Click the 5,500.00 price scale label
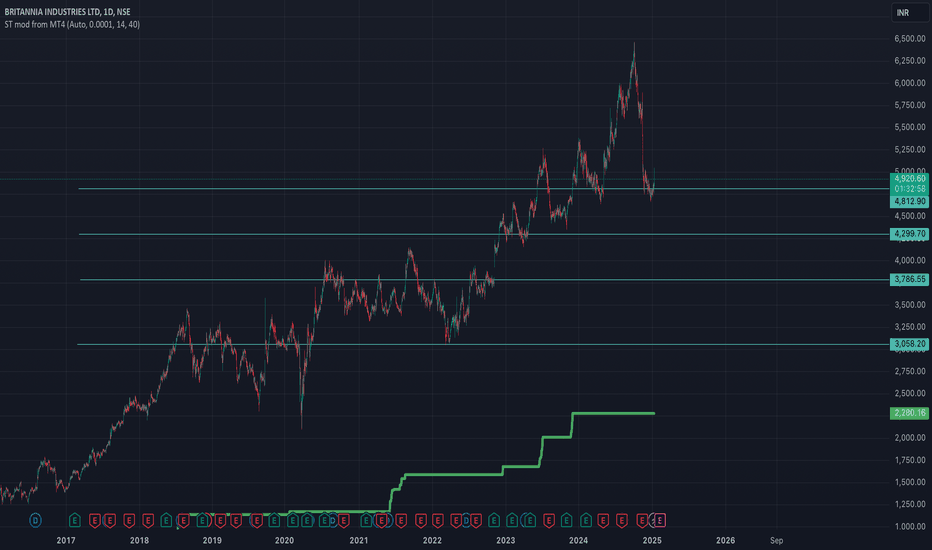 [x=910, y=127]
